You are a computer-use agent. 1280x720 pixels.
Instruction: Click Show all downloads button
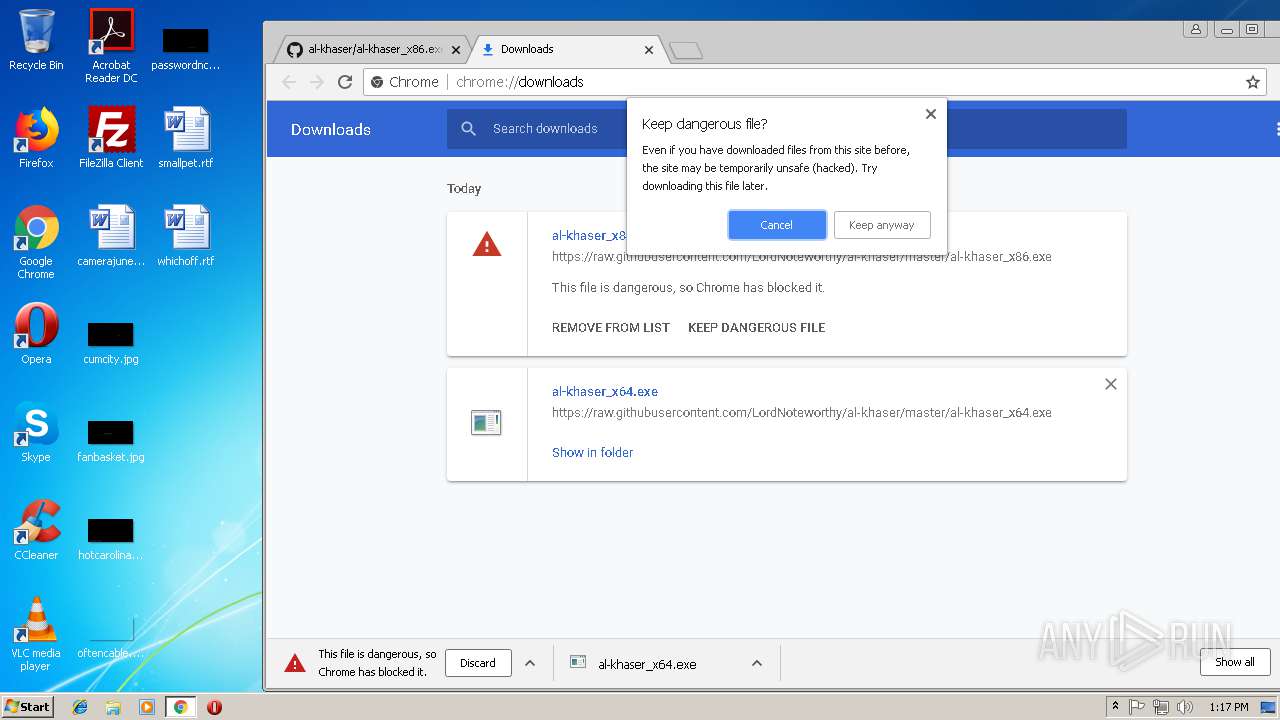click(1235, 662)
